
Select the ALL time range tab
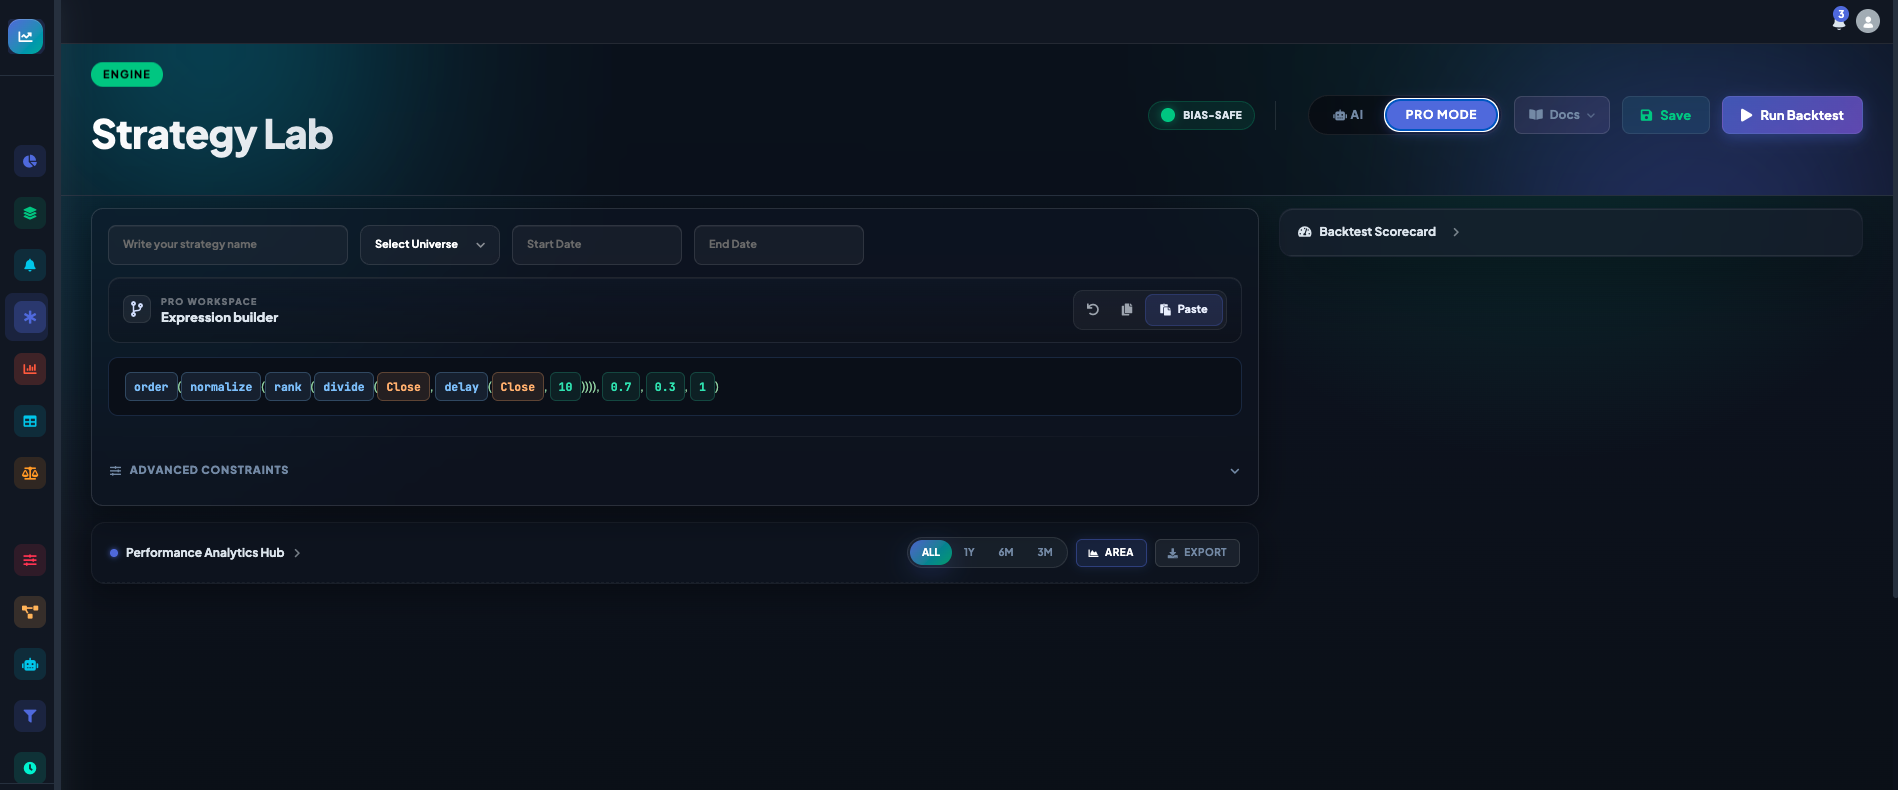tap(931, 553)
